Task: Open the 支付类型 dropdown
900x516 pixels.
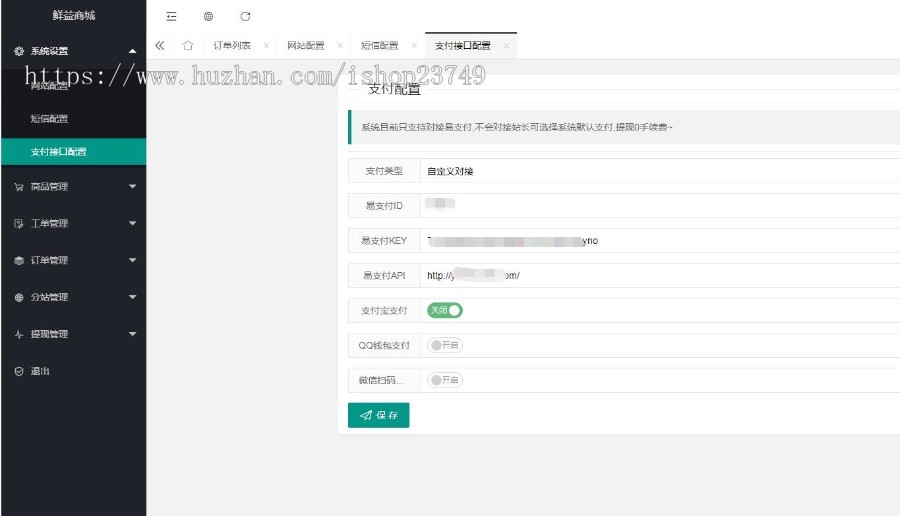Action: (658, 171)
